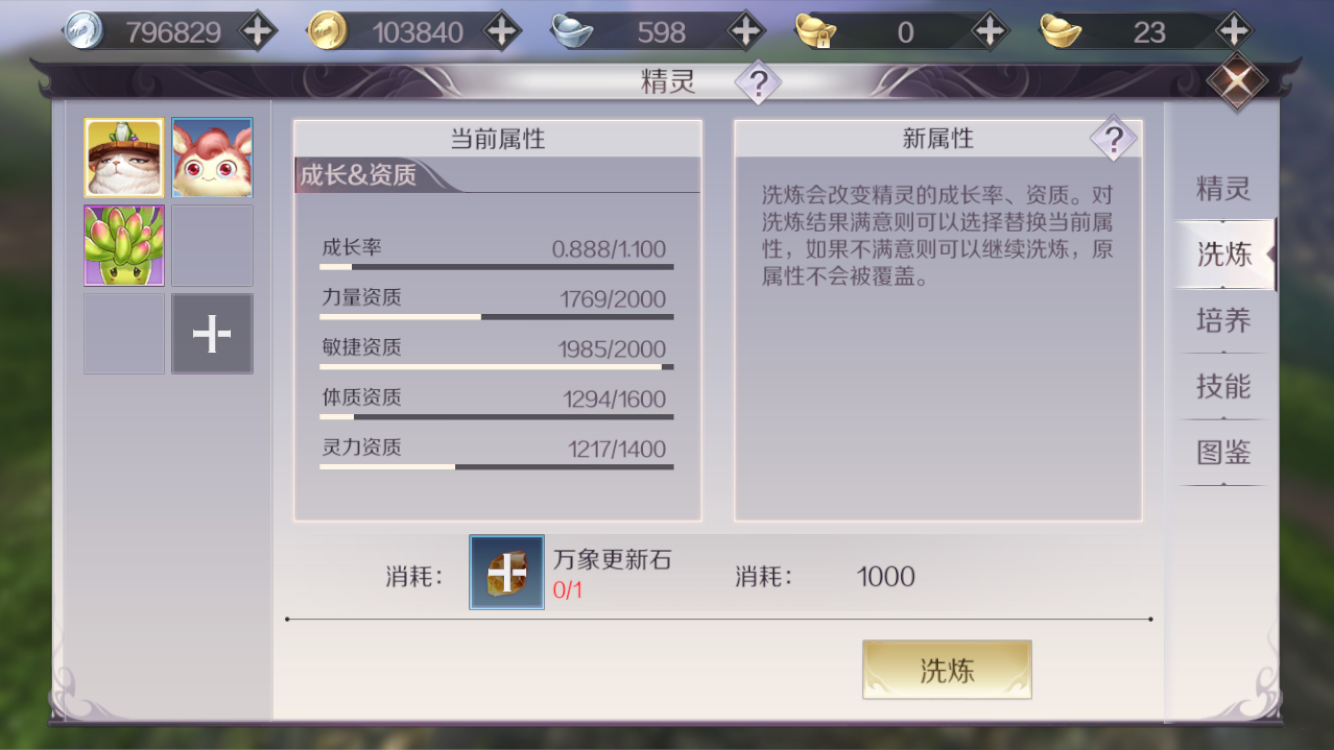Select the pink fox spirit portrait
This screenshot has width=1334, height=750.
[x=212, y=158]
